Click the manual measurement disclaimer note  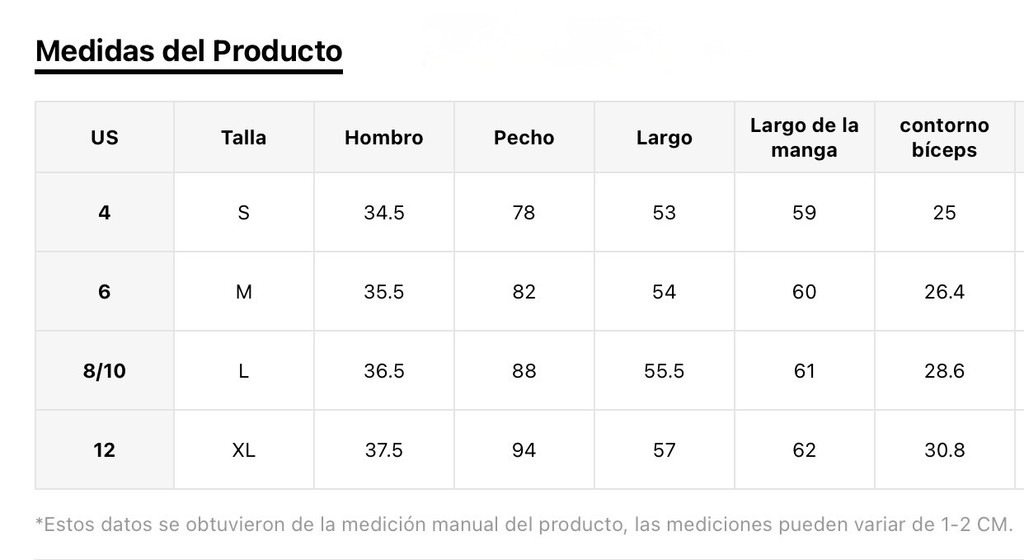pyautogui.click(x=524, y=524)
